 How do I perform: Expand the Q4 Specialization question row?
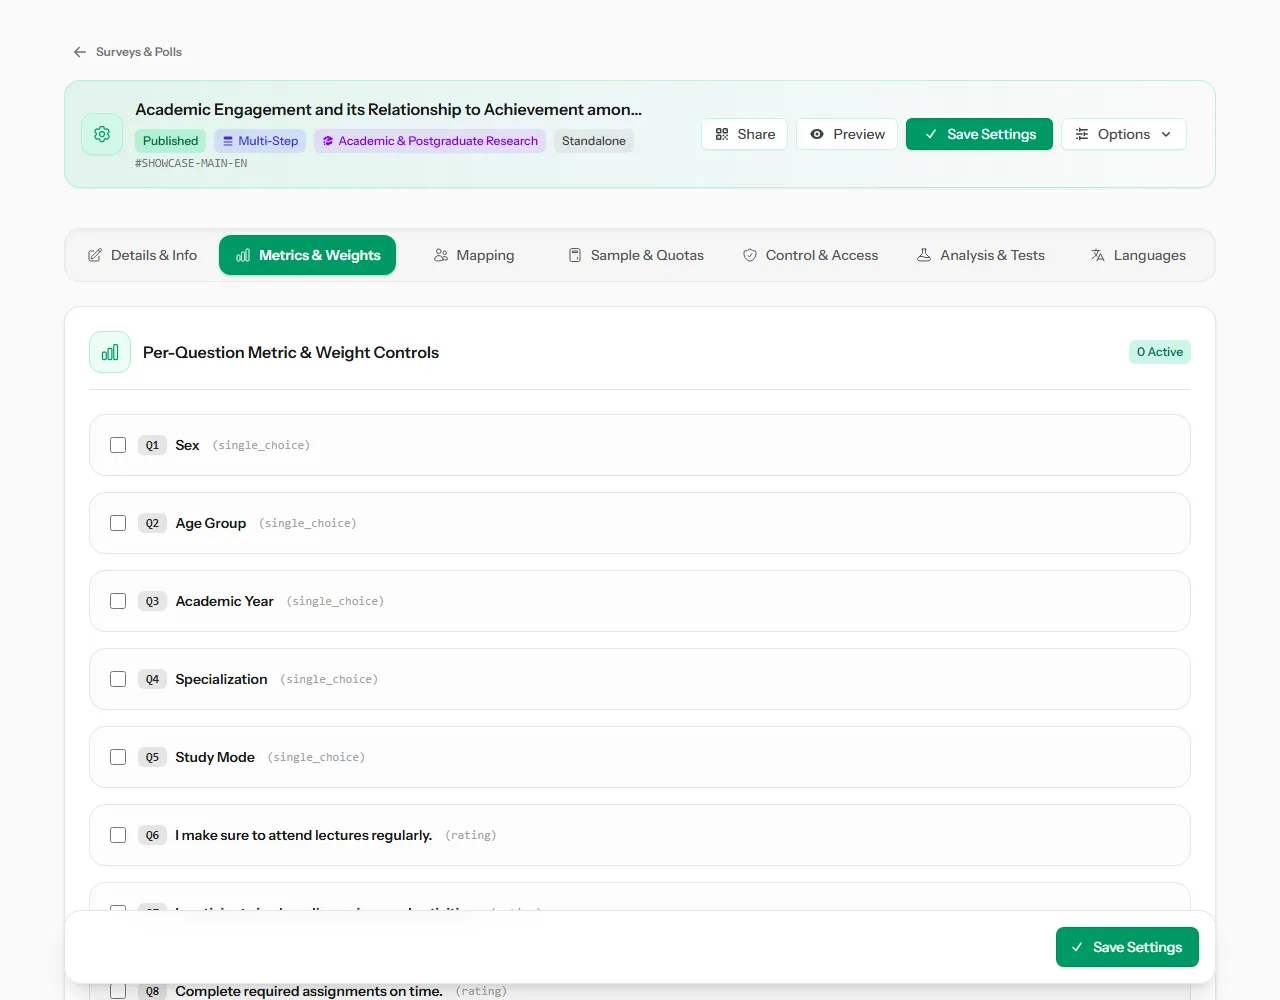[x=640, y=679]
